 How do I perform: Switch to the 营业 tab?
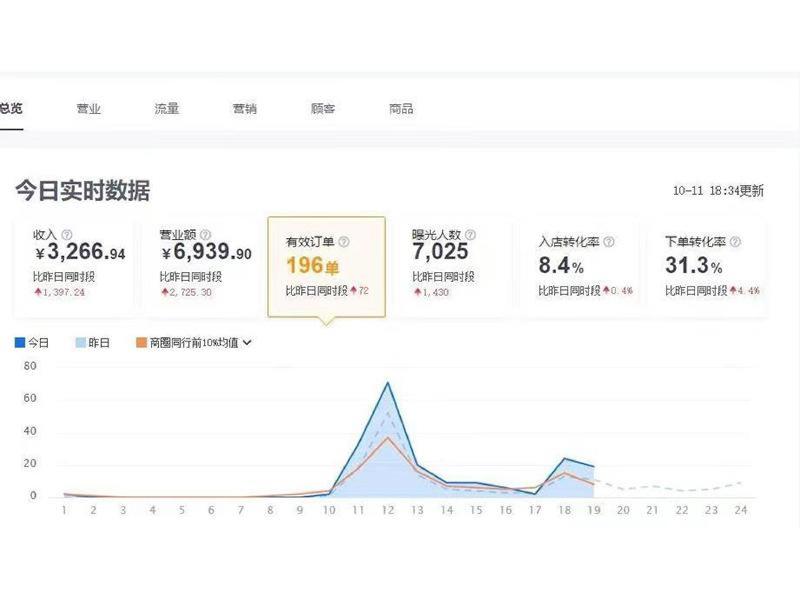[x=89, y=108]
